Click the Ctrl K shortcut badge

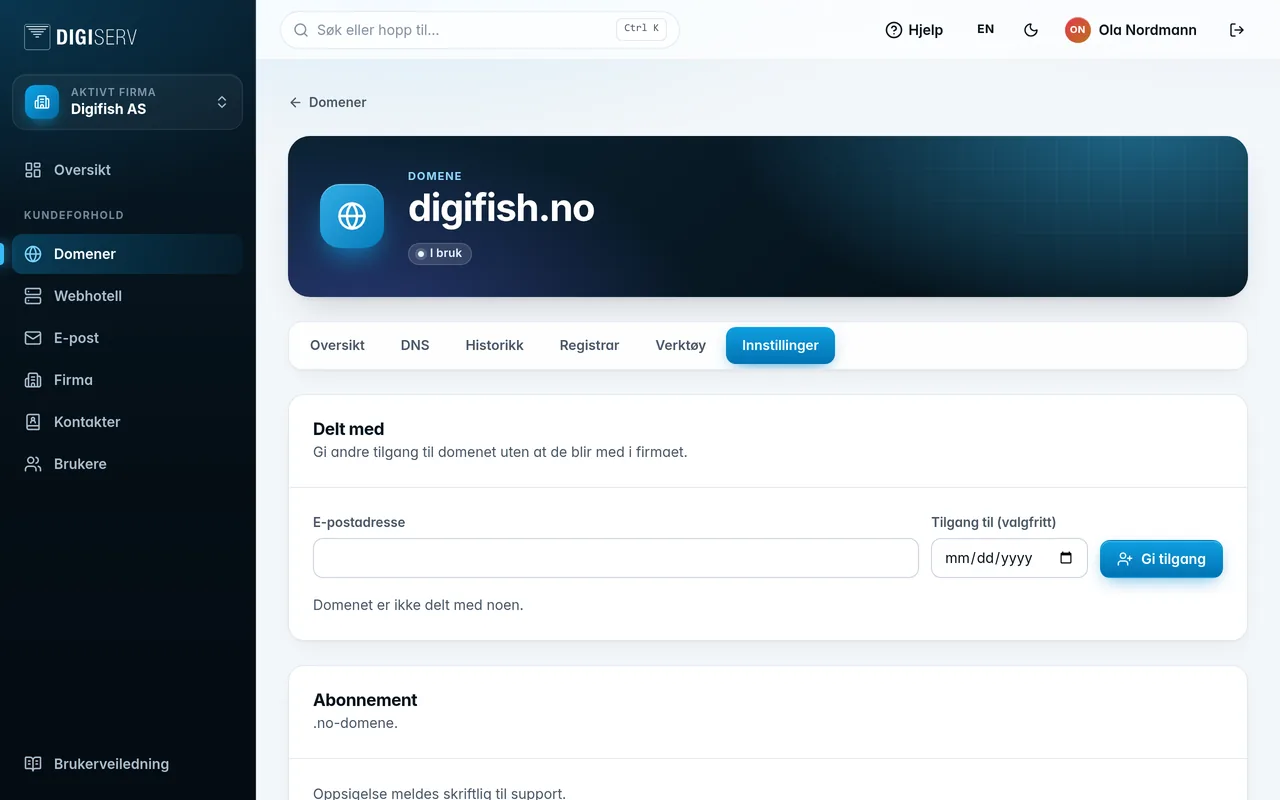[x=641, y=29]
